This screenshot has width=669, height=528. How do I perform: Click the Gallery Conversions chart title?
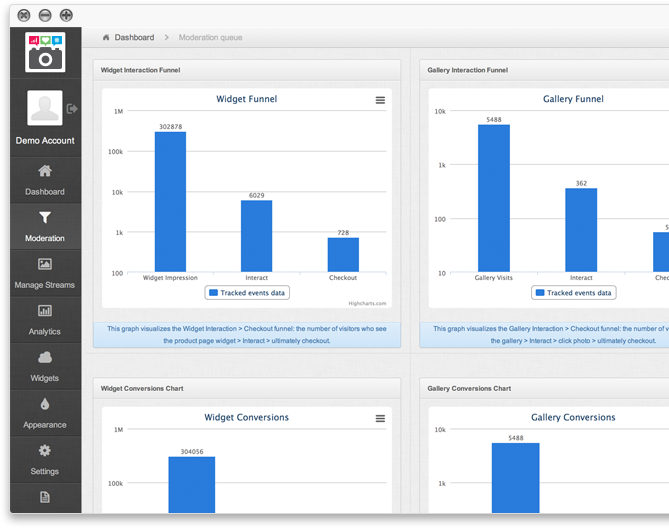point(573,417)
